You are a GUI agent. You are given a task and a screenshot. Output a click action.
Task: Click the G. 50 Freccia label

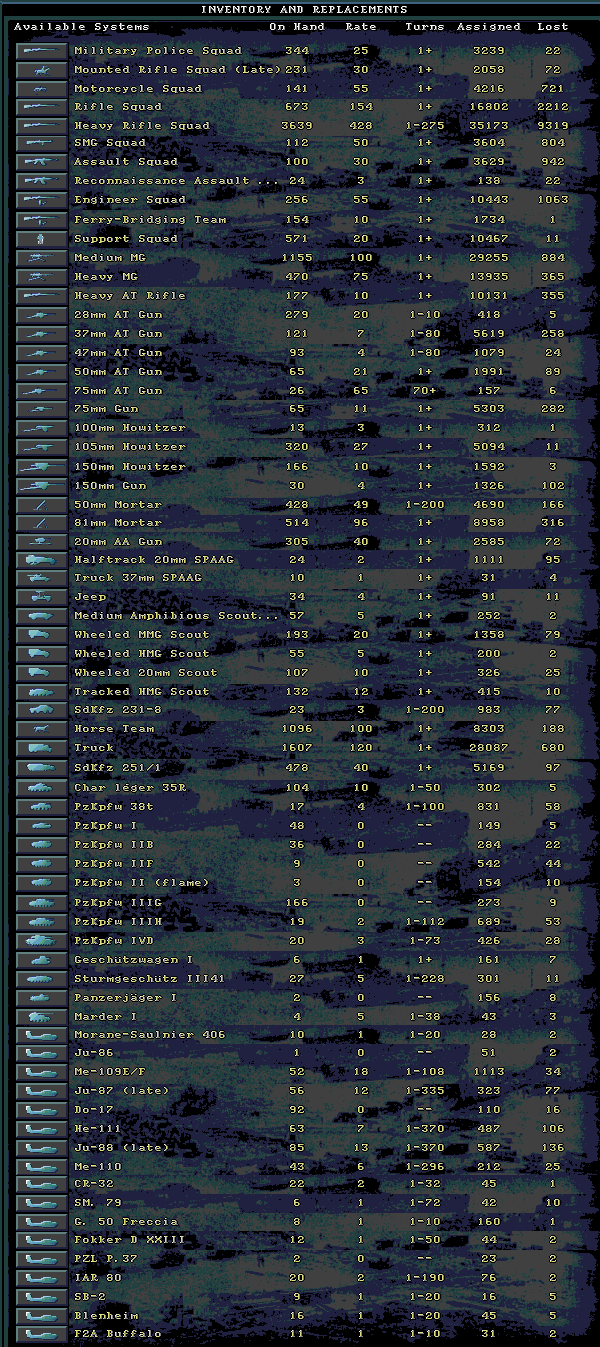point(126,1222)
